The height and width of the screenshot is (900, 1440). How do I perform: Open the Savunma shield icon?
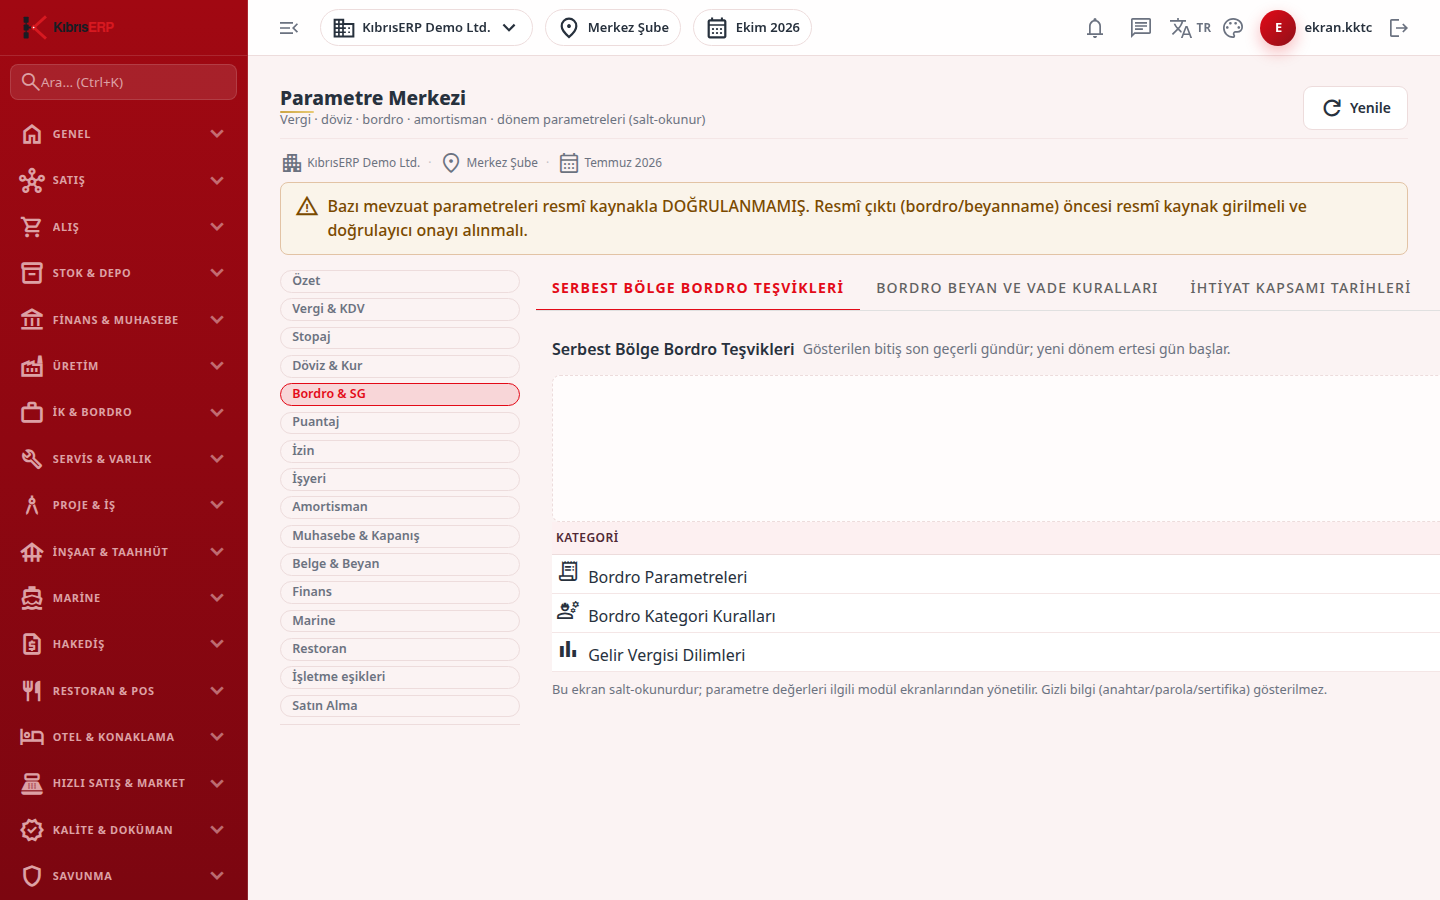coord(32,876)
